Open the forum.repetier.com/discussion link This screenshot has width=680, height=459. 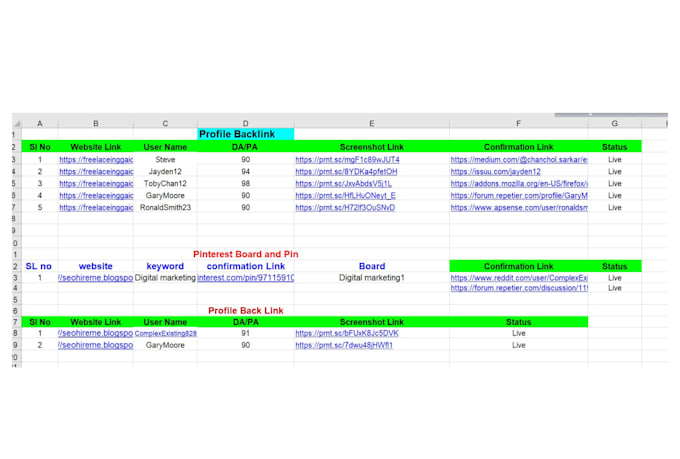519,288
